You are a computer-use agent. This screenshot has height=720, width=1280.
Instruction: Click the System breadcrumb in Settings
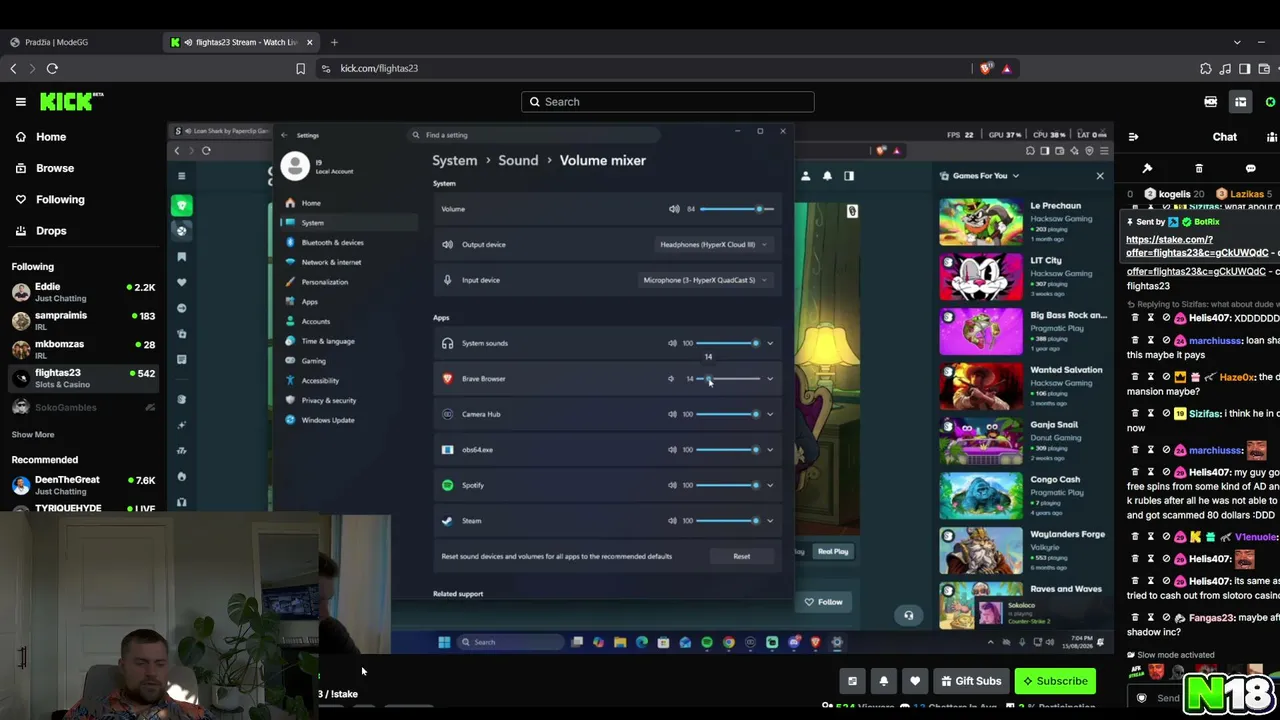click(x=455, y=160)
